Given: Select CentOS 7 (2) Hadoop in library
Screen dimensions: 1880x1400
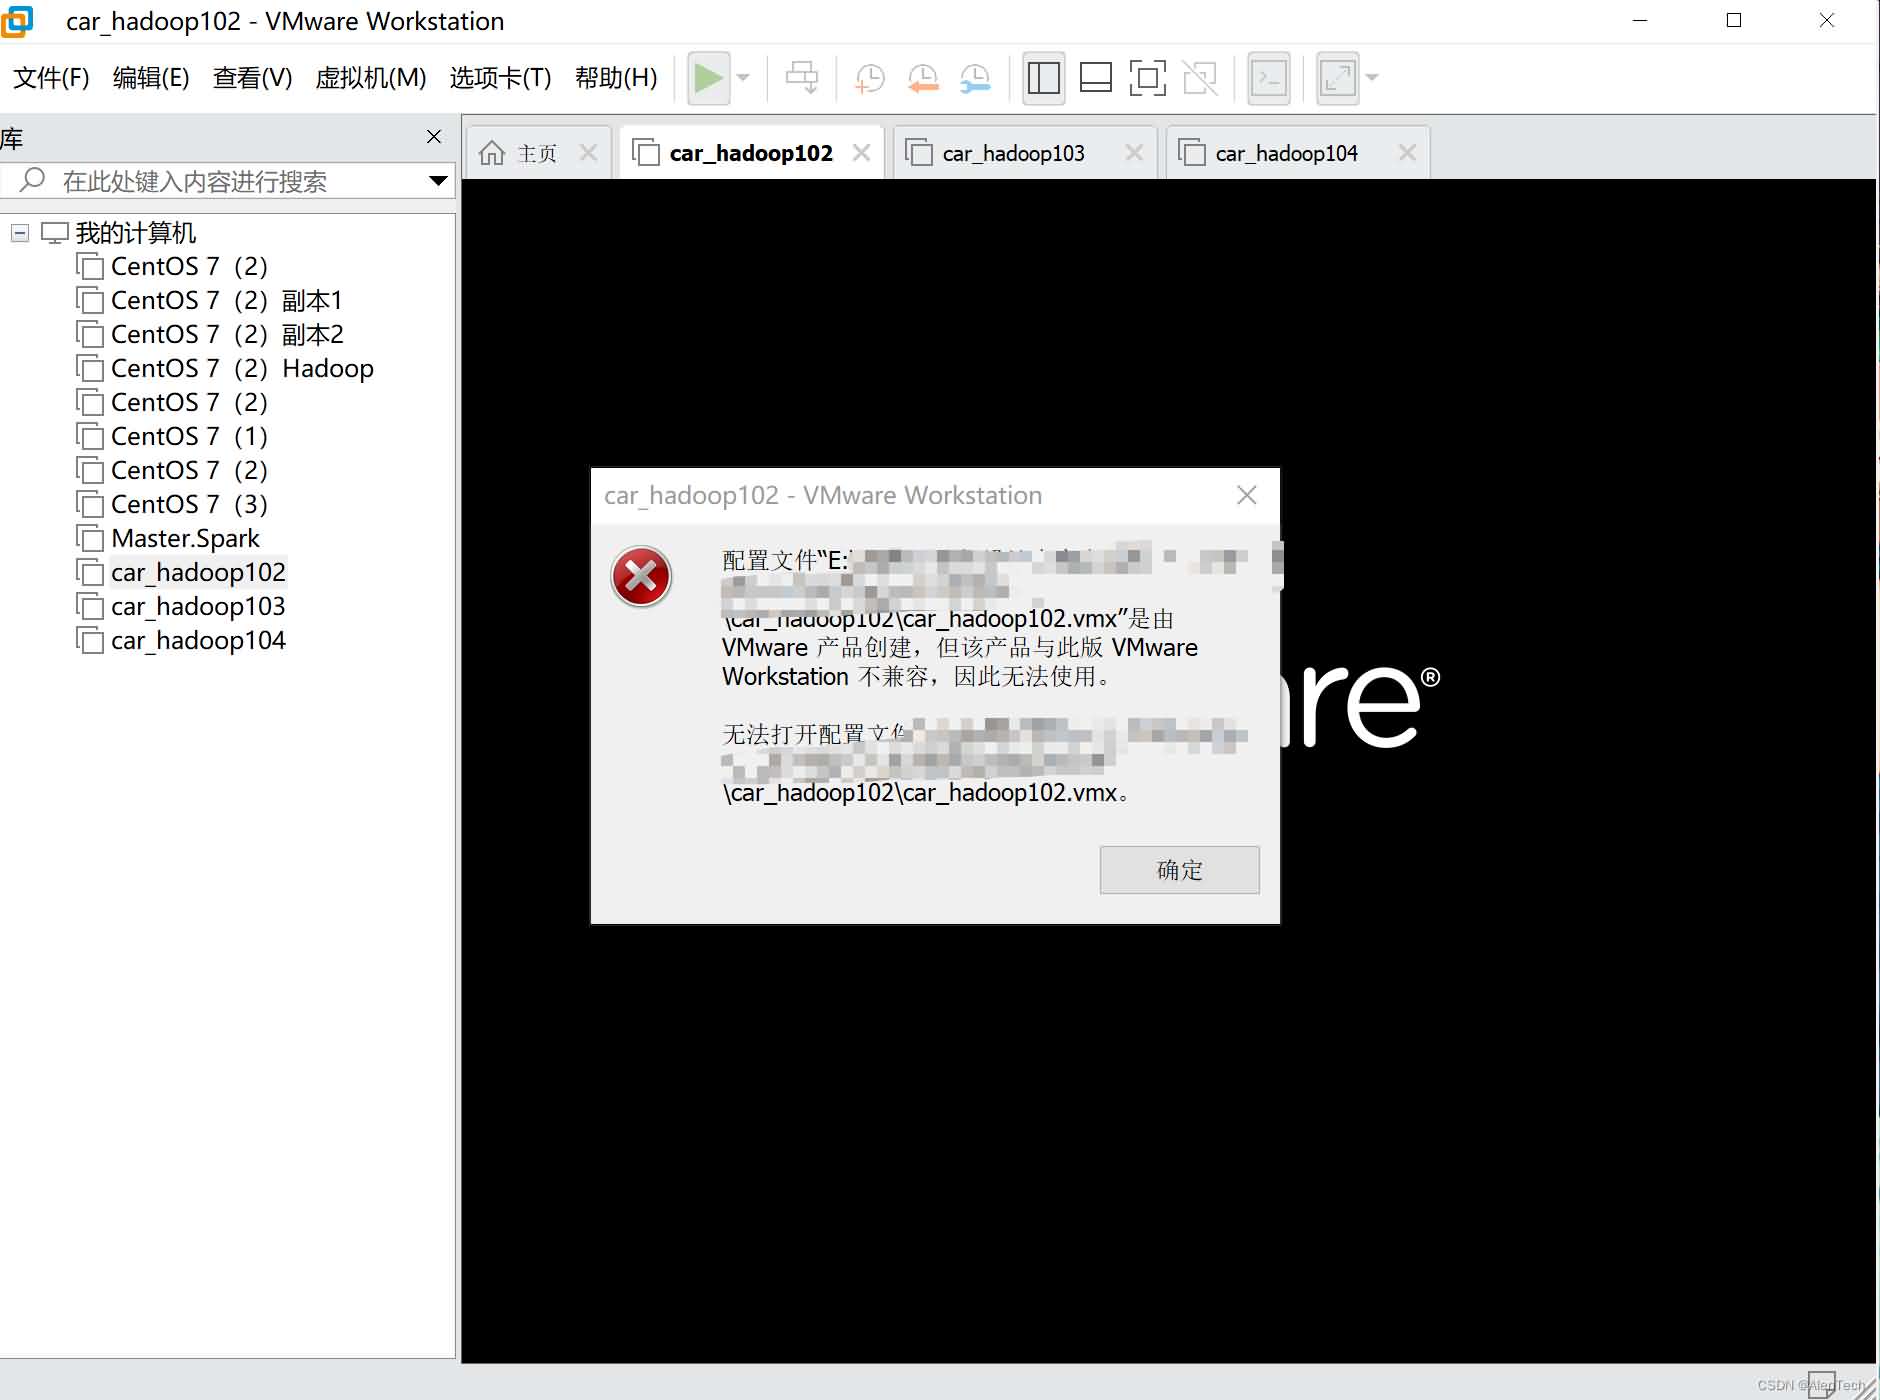Looking at the screenshot, I should point(243,368).
